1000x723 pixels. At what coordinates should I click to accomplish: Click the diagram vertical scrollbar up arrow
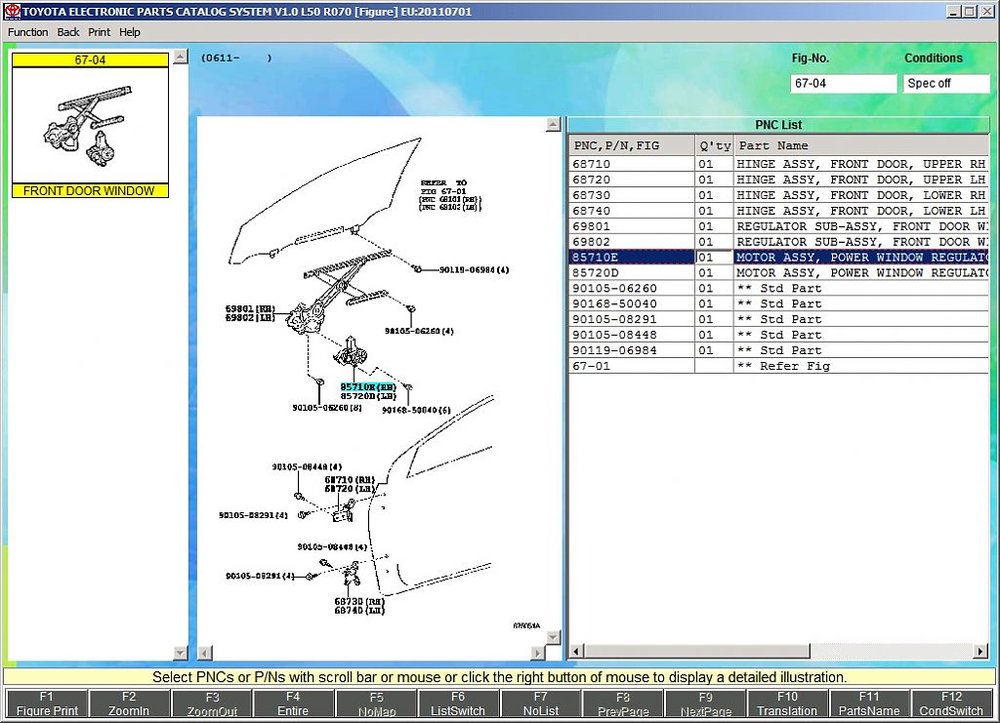(x=553, y=124)
